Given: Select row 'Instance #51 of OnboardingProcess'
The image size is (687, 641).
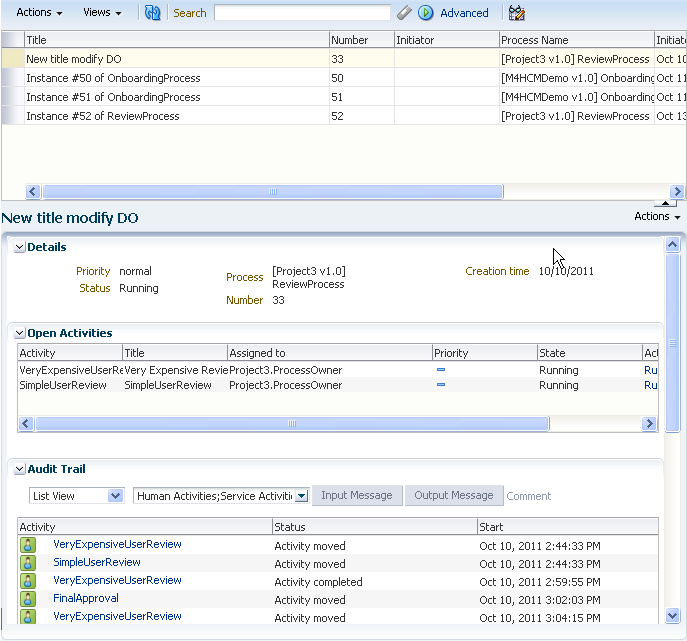Looking at the screenshot, I should [343, 97].
